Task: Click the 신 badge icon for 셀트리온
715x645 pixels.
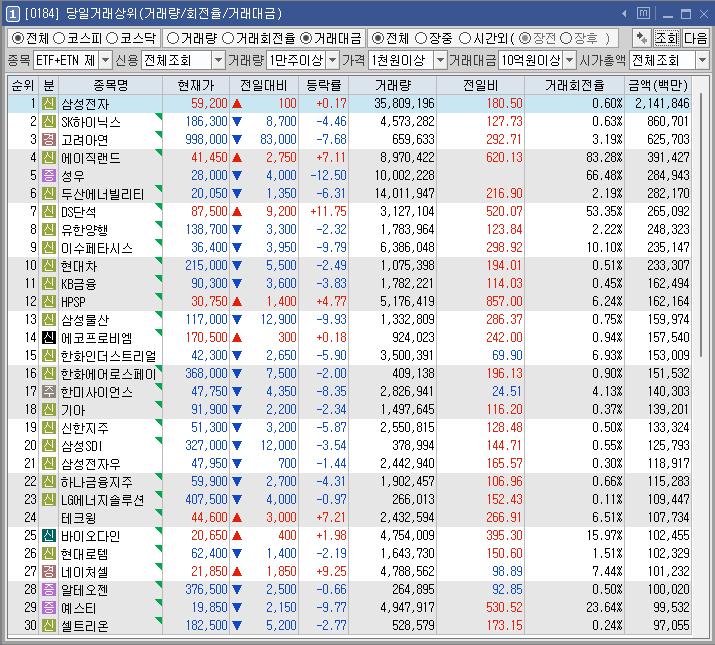Action: click(x=49, y=625)
